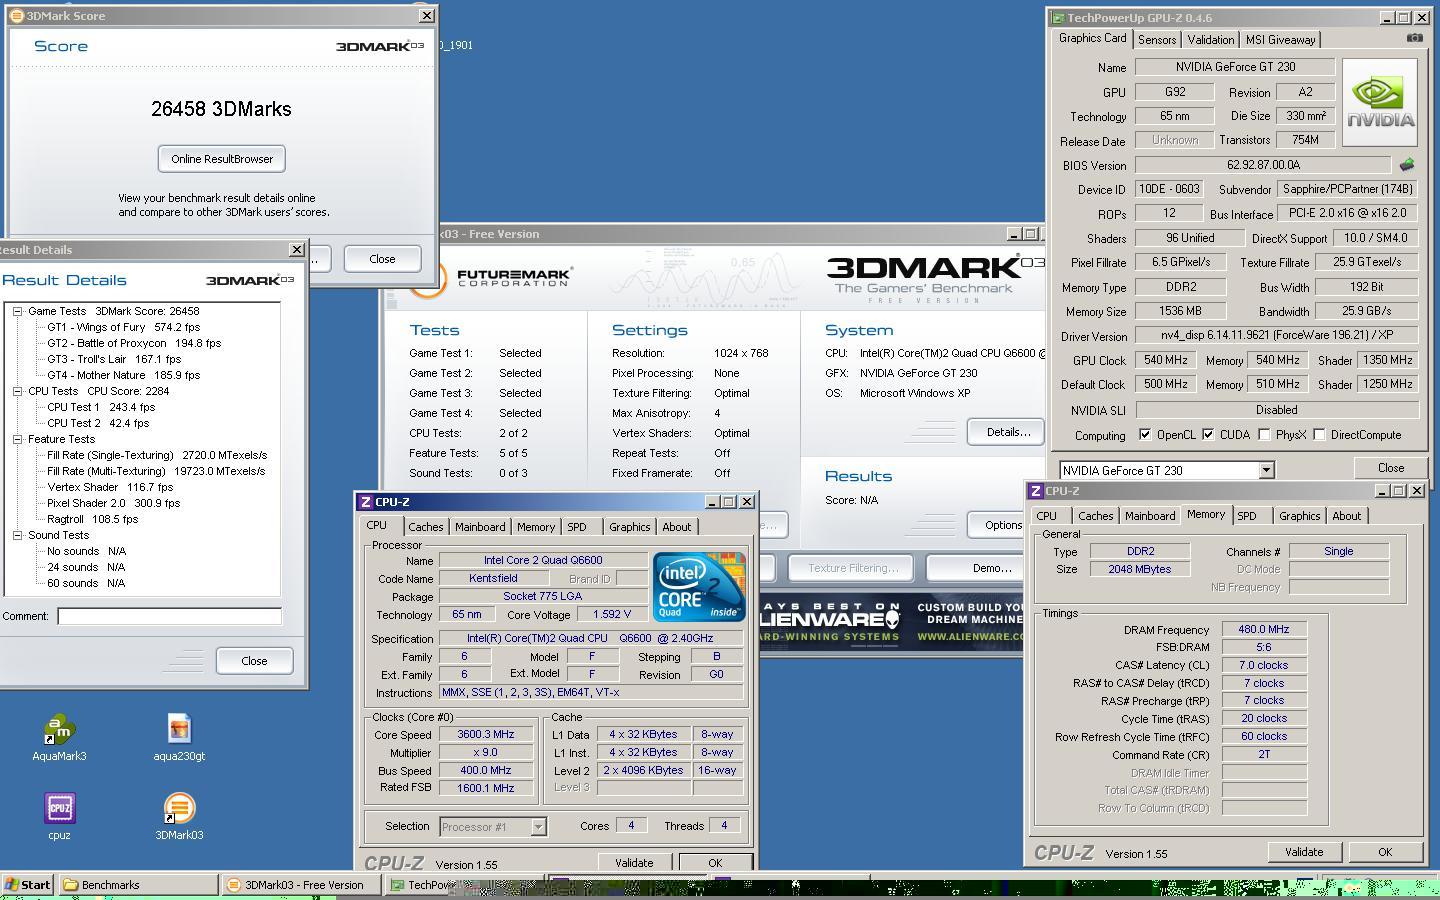Toggle the DirectCompute checkbox in GPU-Z

(x=1319, y=435)
